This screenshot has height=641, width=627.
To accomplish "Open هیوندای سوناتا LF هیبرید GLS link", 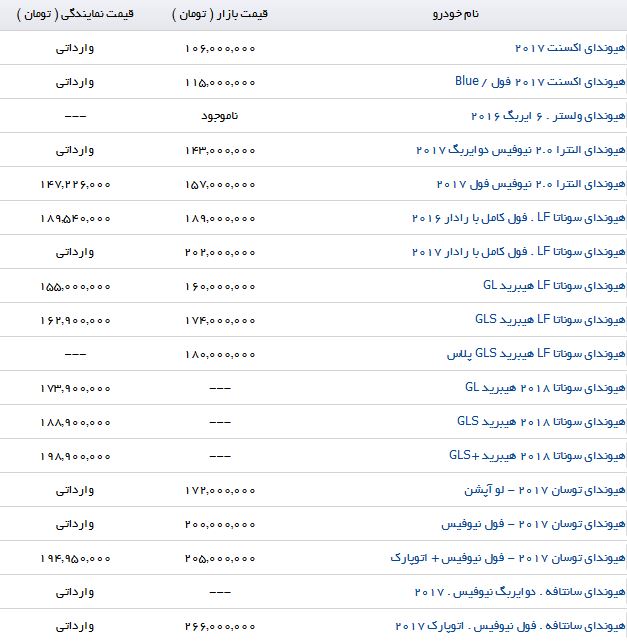I will coord(550,320).
